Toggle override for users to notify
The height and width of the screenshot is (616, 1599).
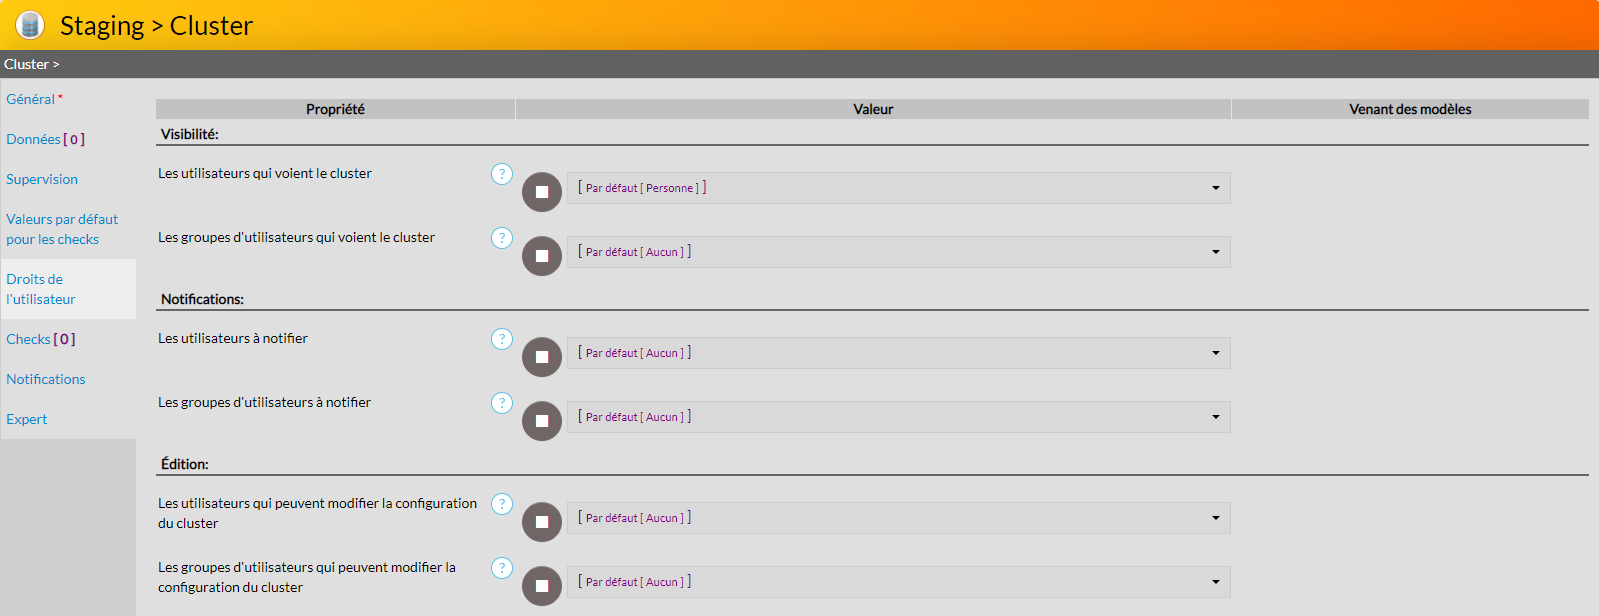click(x=542, y=357)
